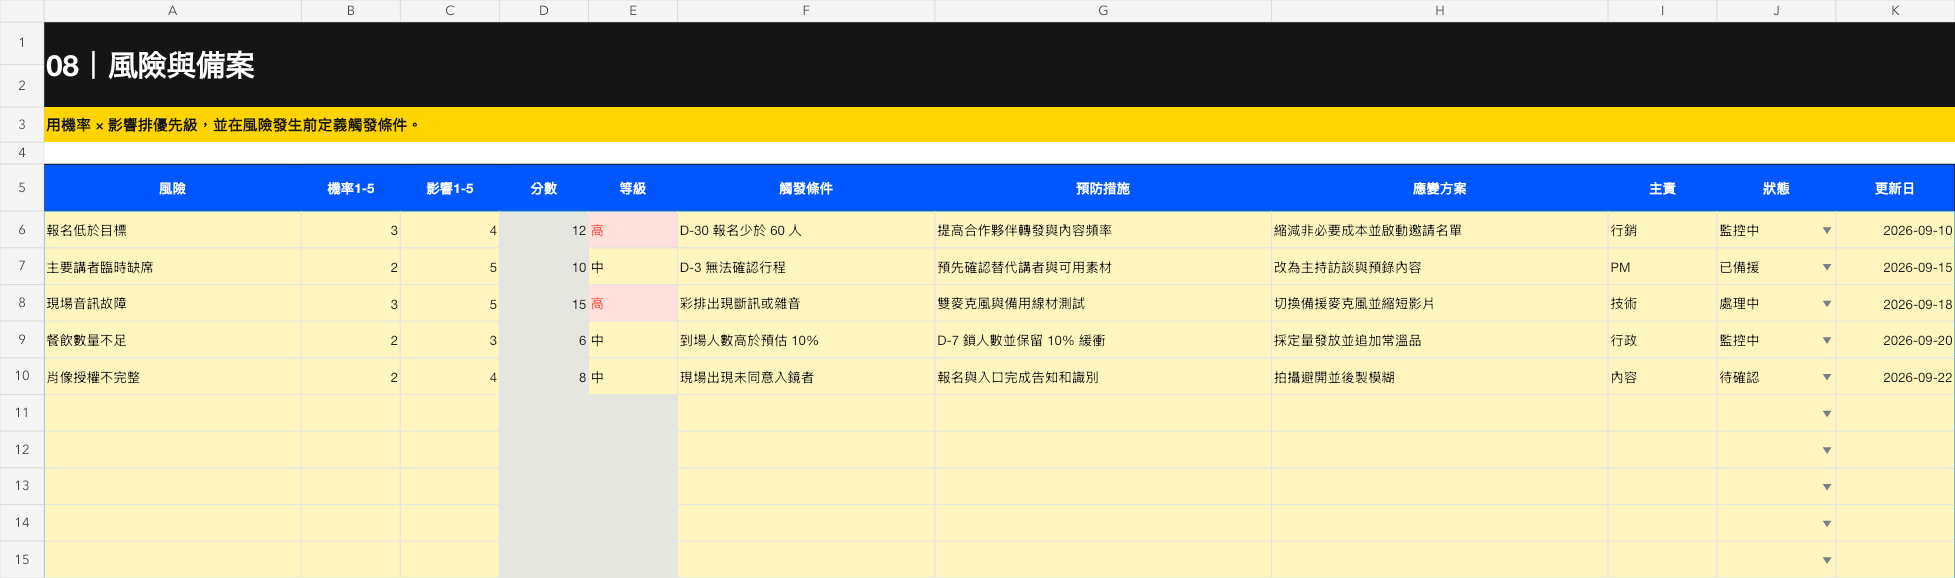Expand the 處理中 status dropdown arrow

click(x=1826, y=304)
